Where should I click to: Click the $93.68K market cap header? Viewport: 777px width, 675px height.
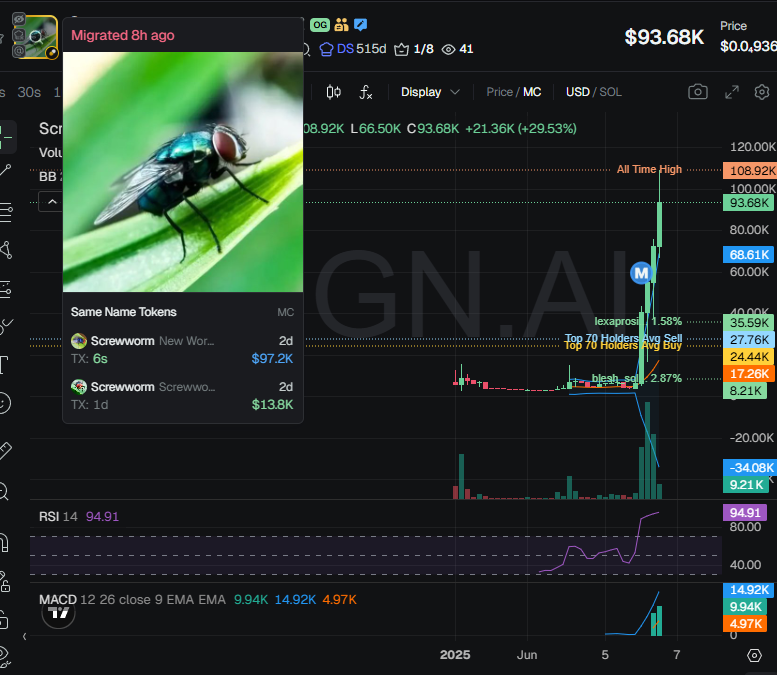tap(664, 37)
